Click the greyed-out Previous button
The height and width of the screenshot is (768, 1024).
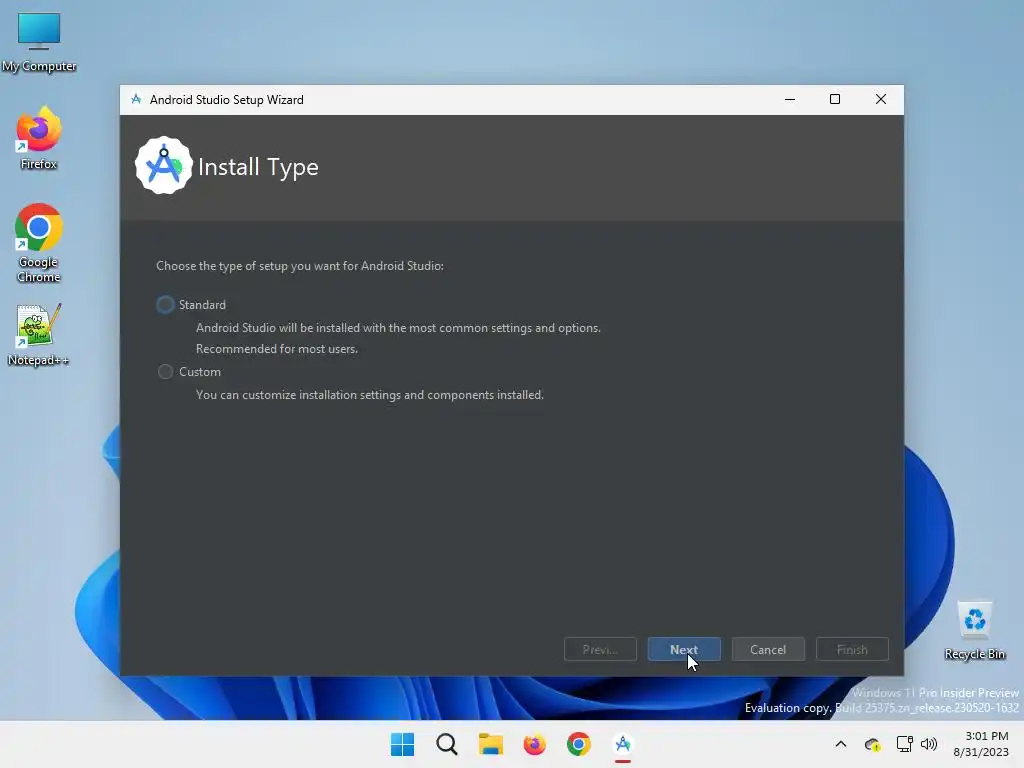(x=600, y=649)
